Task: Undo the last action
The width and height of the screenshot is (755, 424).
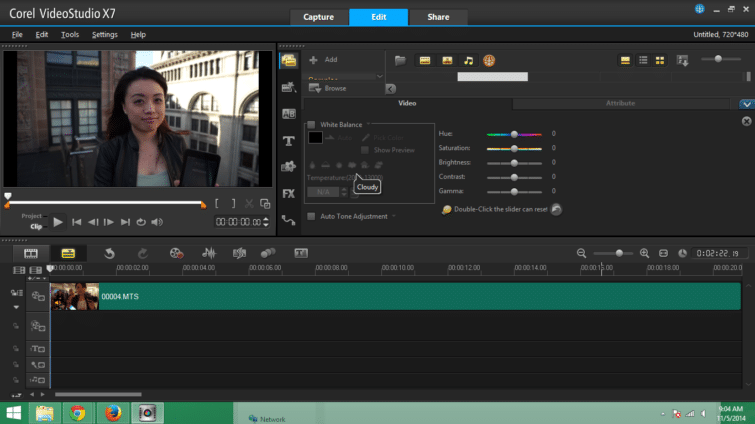Action: point(109,253)
